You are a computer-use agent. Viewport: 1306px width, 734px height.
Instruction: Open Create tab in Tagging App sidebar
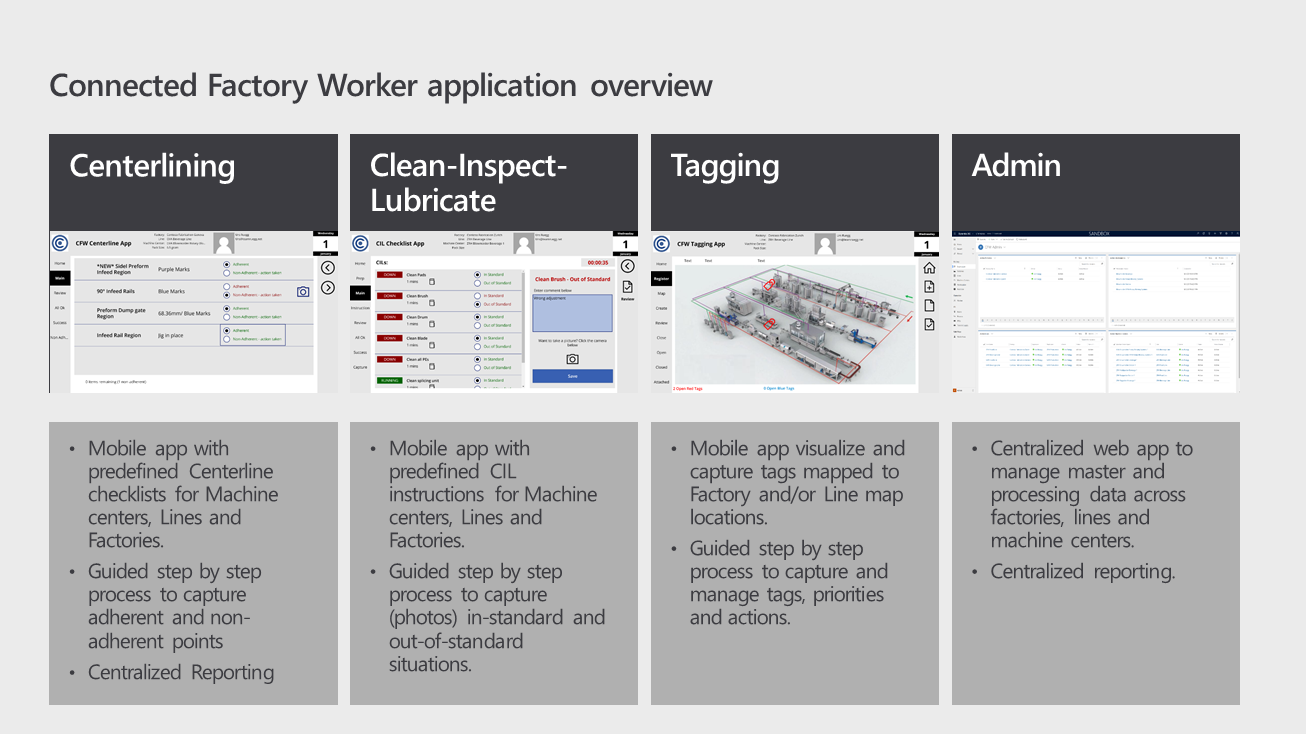click(661, 308)
